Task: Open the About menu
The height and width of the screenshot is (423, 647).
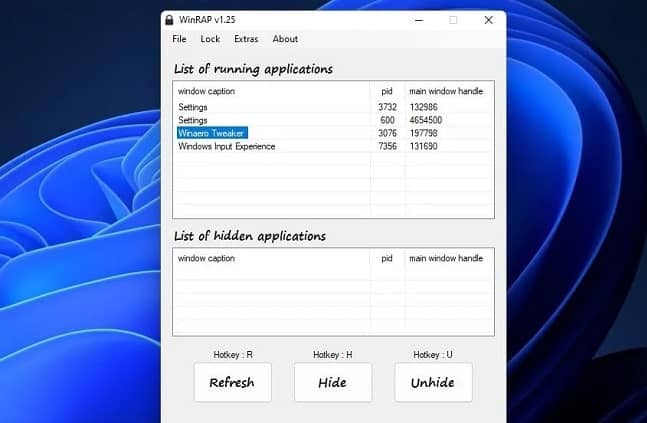Action: click(285, 39)
